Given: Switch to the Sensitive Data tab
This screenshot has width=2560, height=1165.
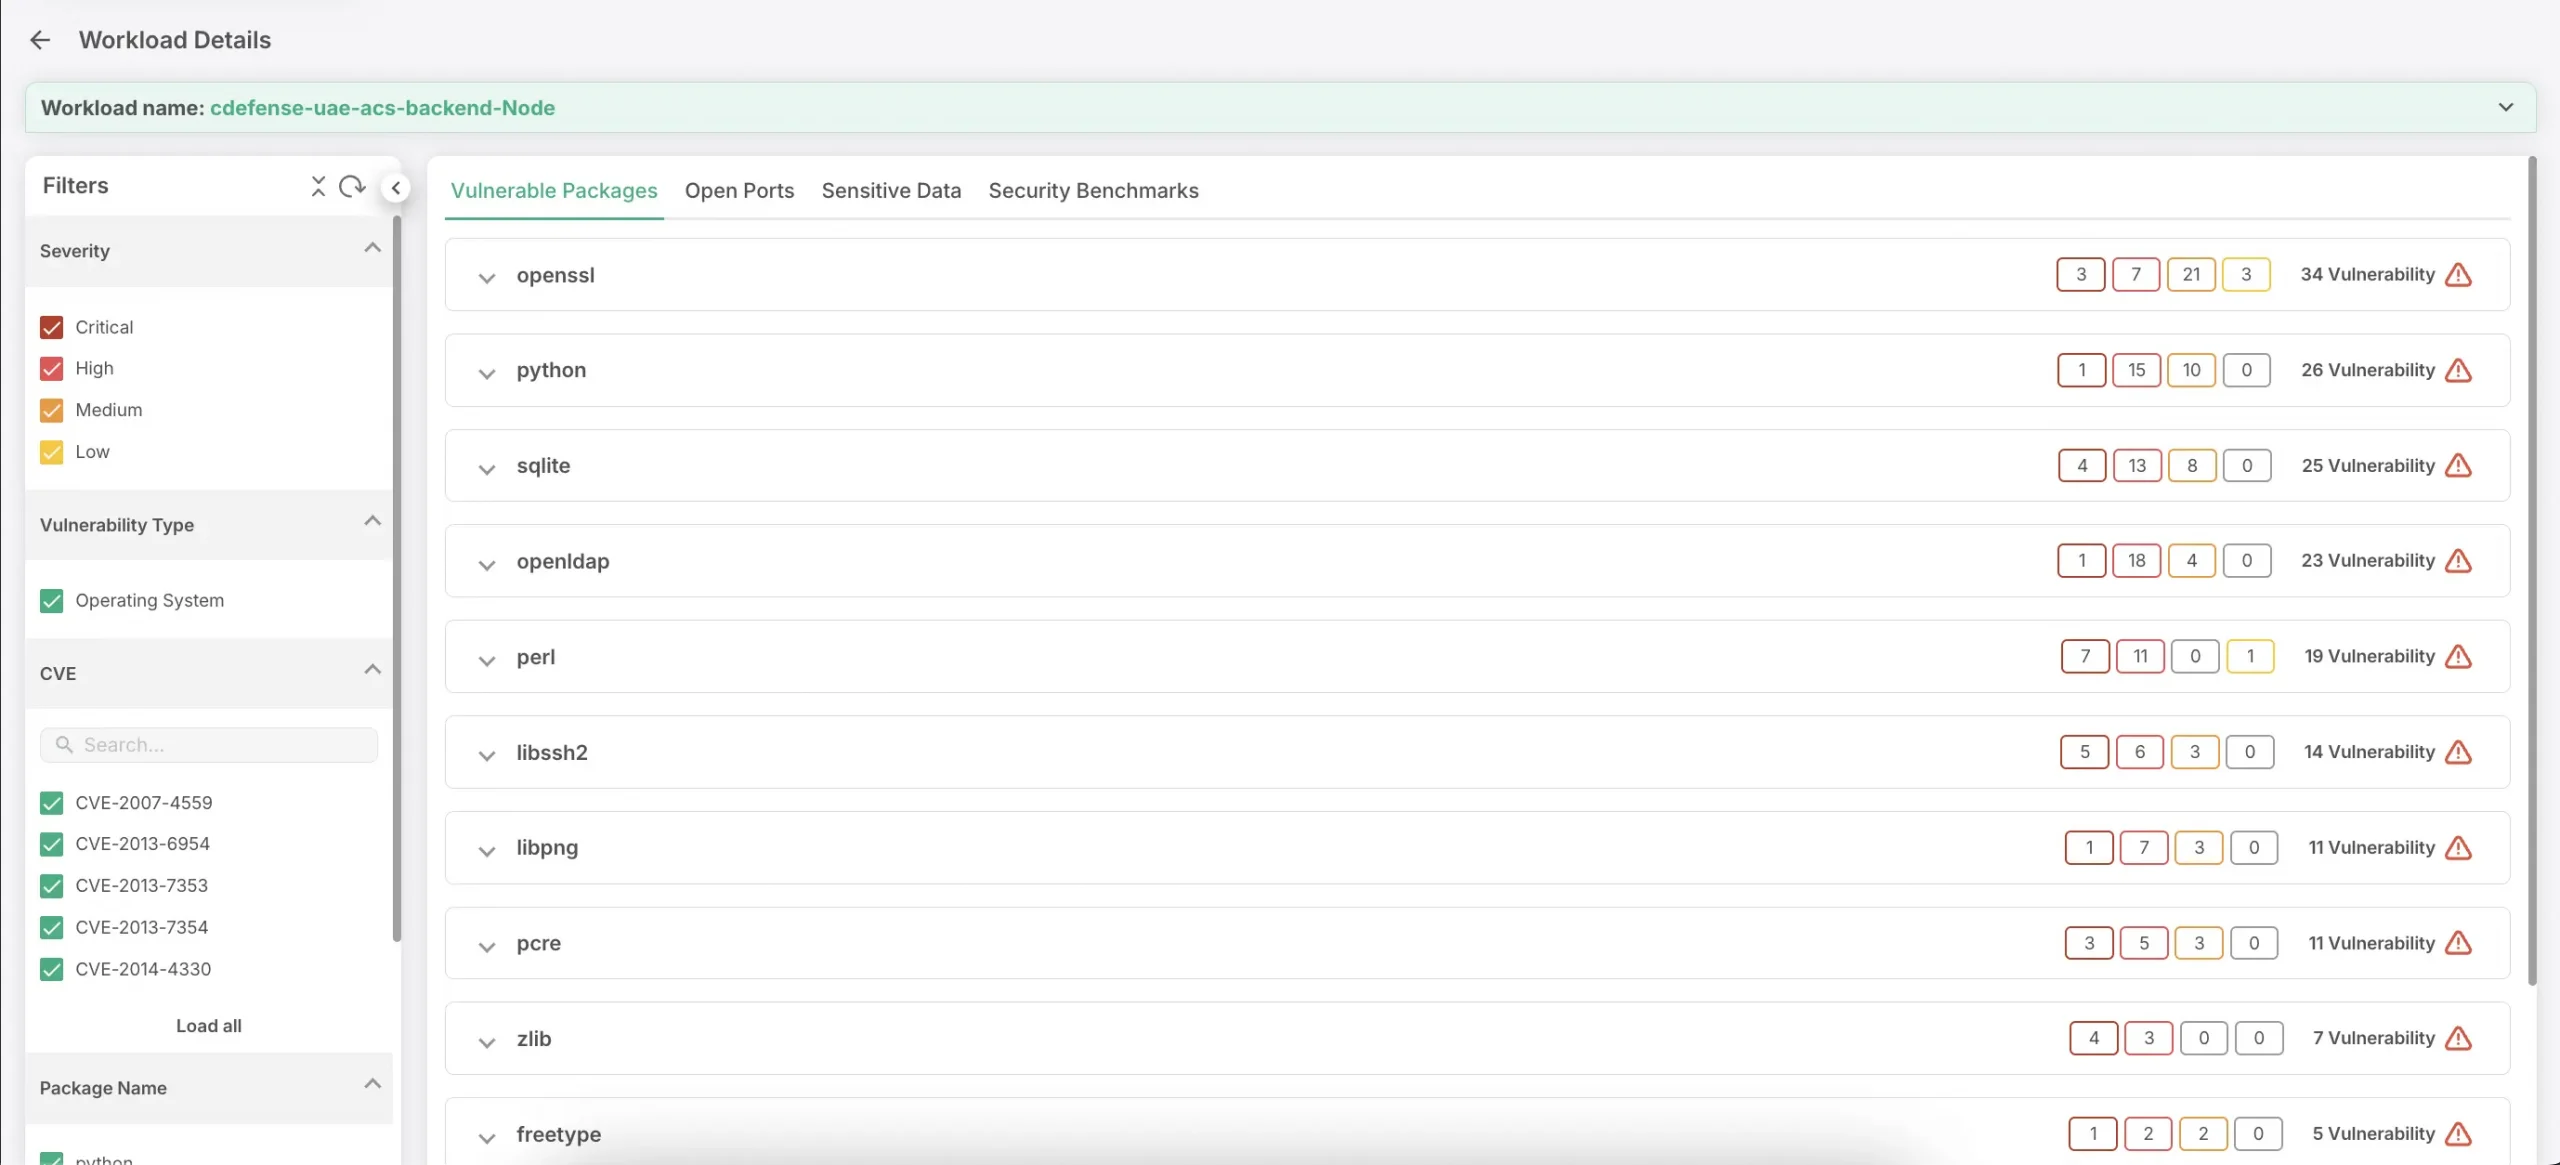Looking at the screenshot, I should pyautogui.click(x=890, y=191).
